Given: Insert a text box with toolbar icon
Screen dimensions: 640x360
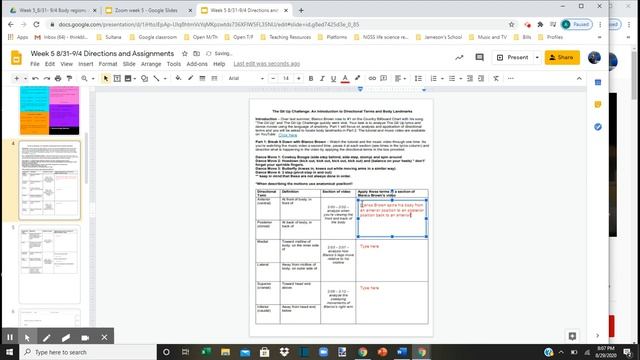Looking at the screenshot, I should [117, 78].
